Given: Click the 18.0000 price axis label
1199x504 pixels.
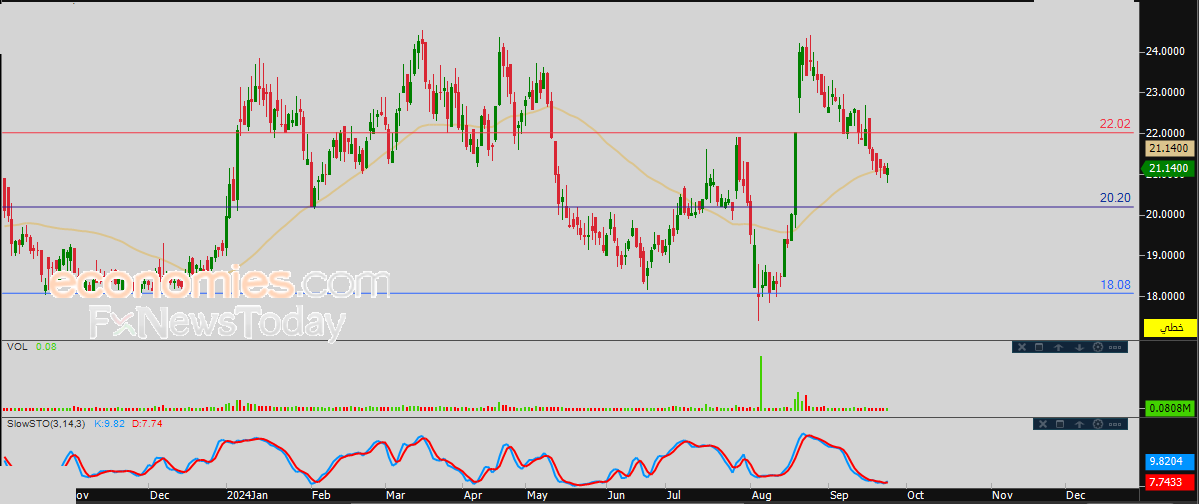Looking at the screenshot, I should tap(1167, 297).
